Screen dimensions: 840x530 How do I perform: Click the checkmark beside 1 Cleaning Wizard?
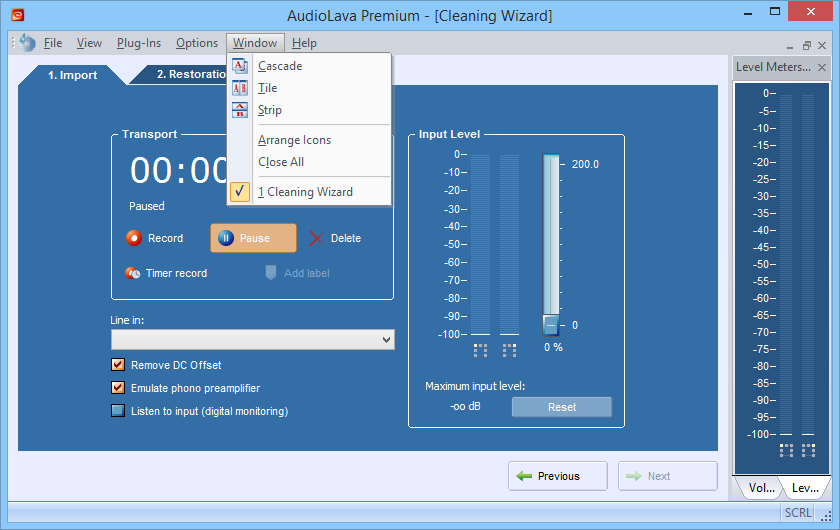click(x=240, y=191)
